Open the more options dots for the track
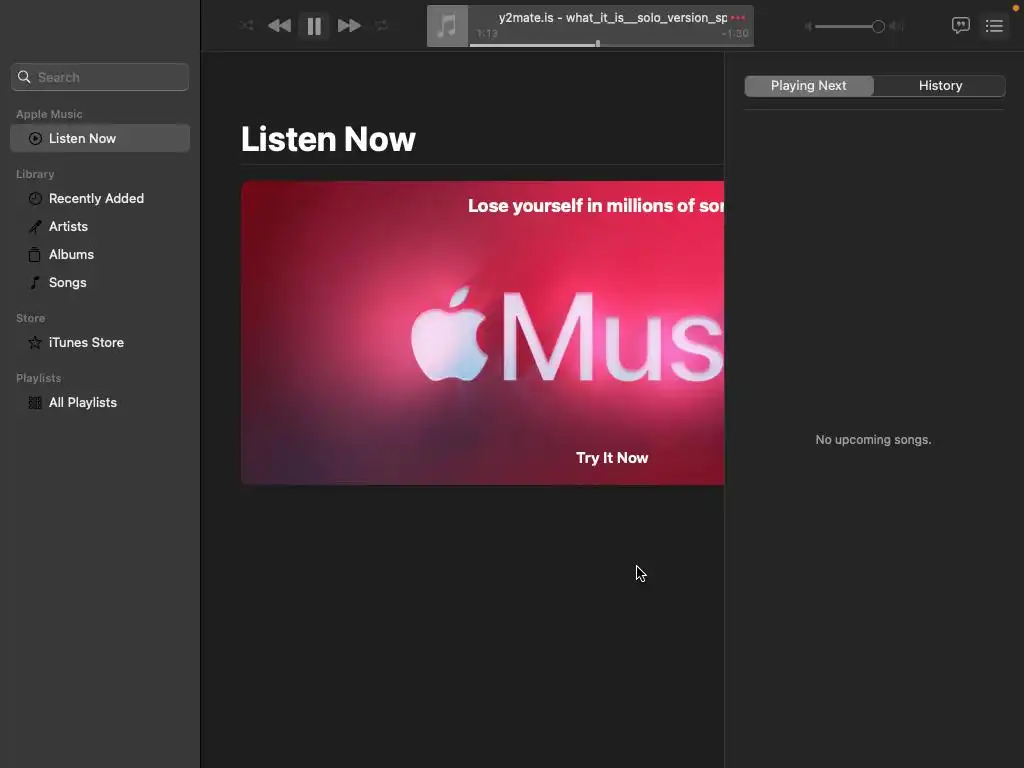 click(x=738, y=18)
